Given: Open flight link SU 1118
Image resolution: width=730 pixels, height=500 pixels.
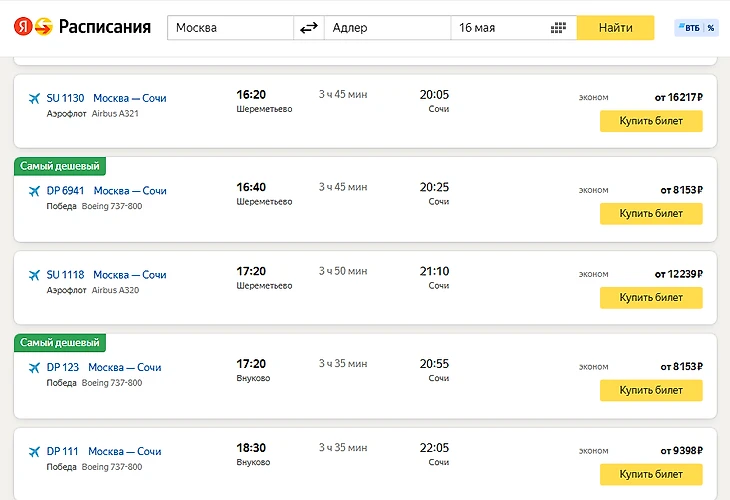Looking at the screenshot, I should pos(65,274).
